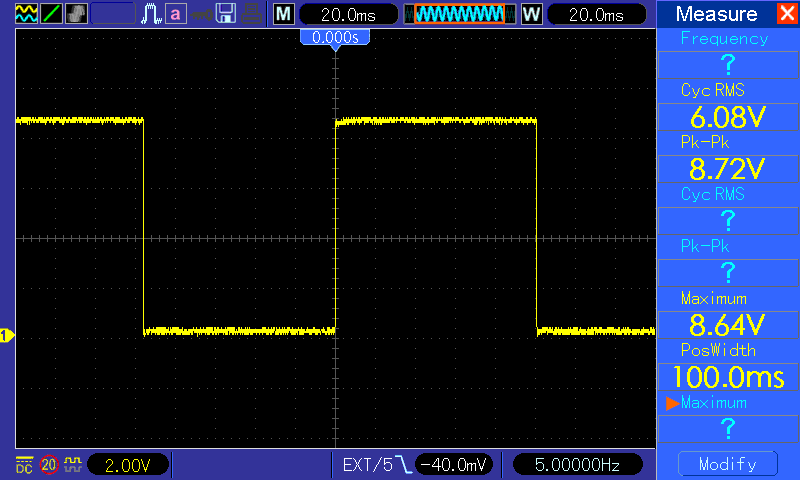800x480 pixels.
Task: Click the EXT/5 trigger source label
Action: 367,465
